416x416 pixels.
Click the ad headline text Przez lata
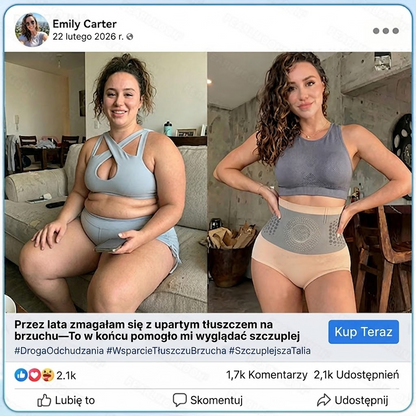157,330
